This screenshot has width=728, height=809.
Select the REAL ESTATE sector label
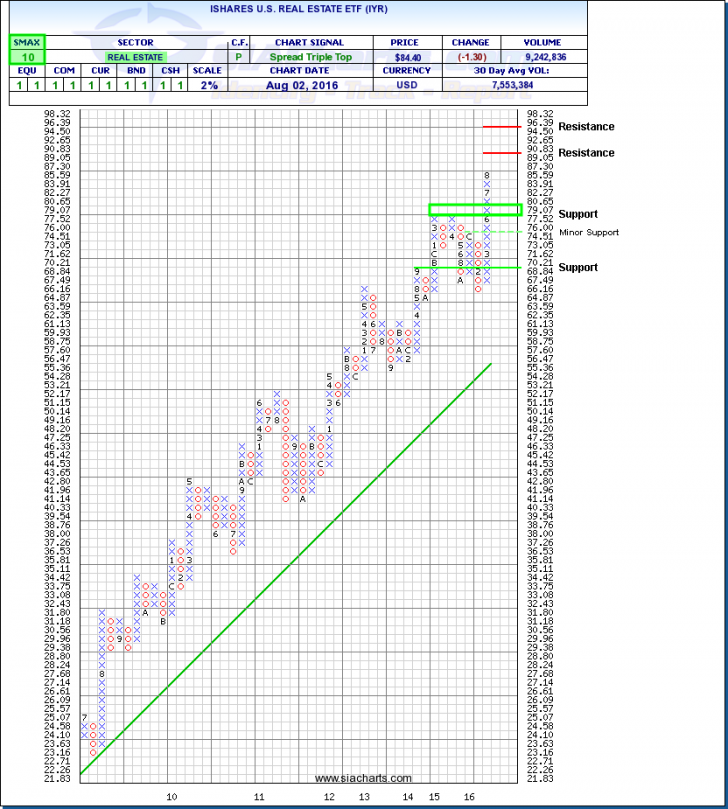[x=132, y=58]
